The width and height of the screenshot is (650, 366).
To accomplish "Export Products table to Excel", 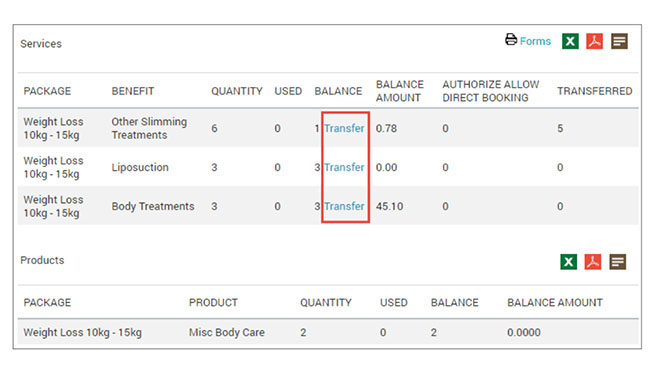I will coord(568,262).
